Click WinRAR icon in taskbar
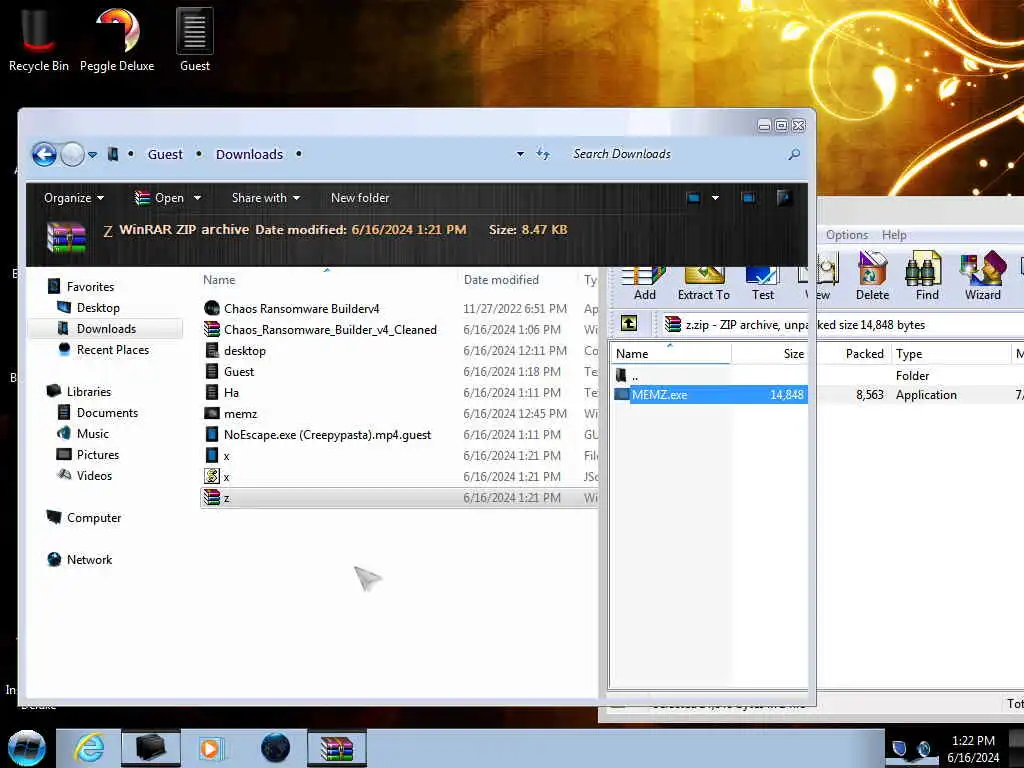This screenshot has width=1024, height=768. [x=338, y=748]
